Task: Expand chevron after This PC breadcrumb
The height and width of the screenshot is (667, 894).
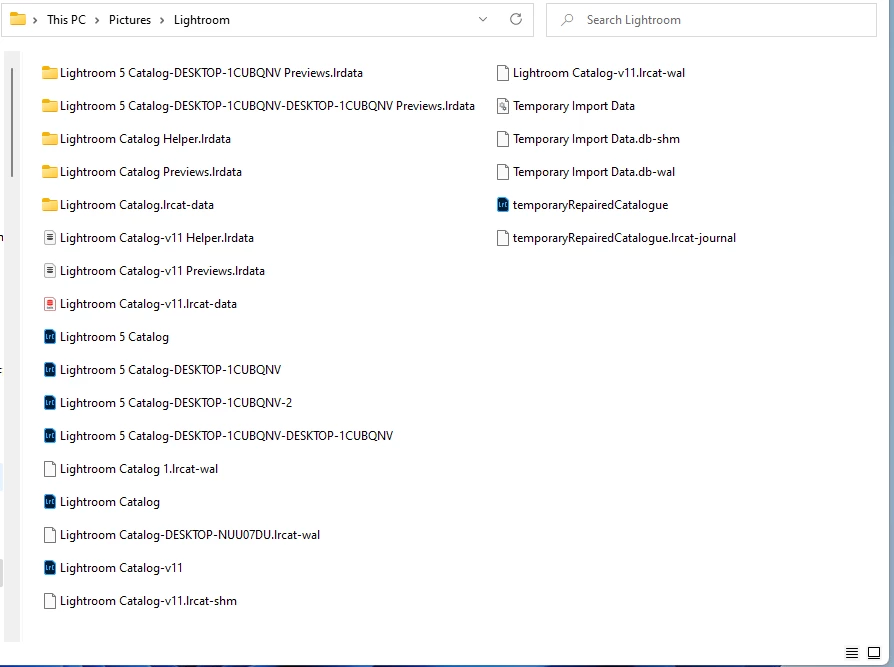Action: 97,21
